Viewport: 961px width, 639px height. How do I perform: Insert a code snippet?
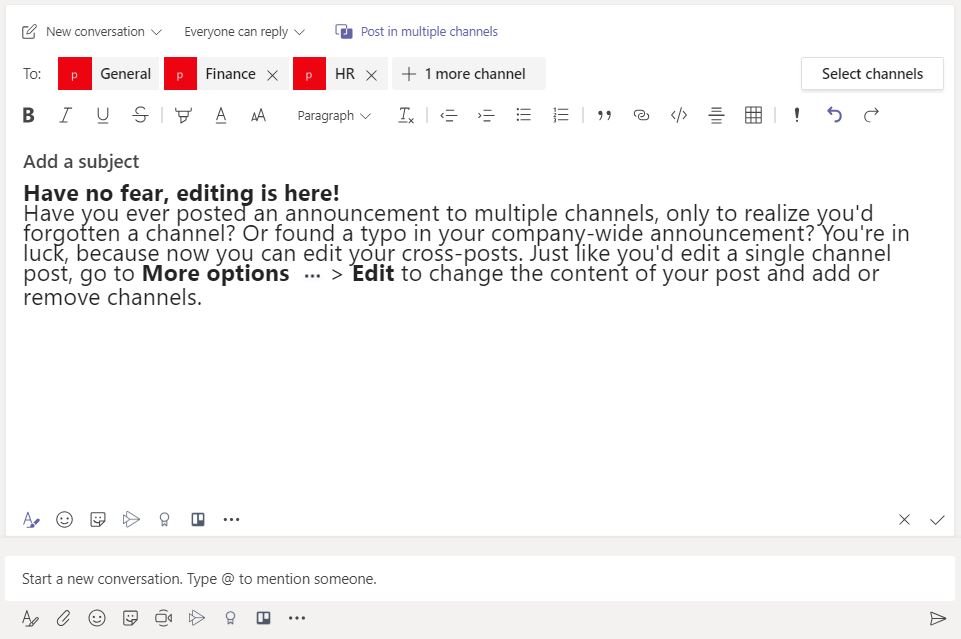(678, 115)
